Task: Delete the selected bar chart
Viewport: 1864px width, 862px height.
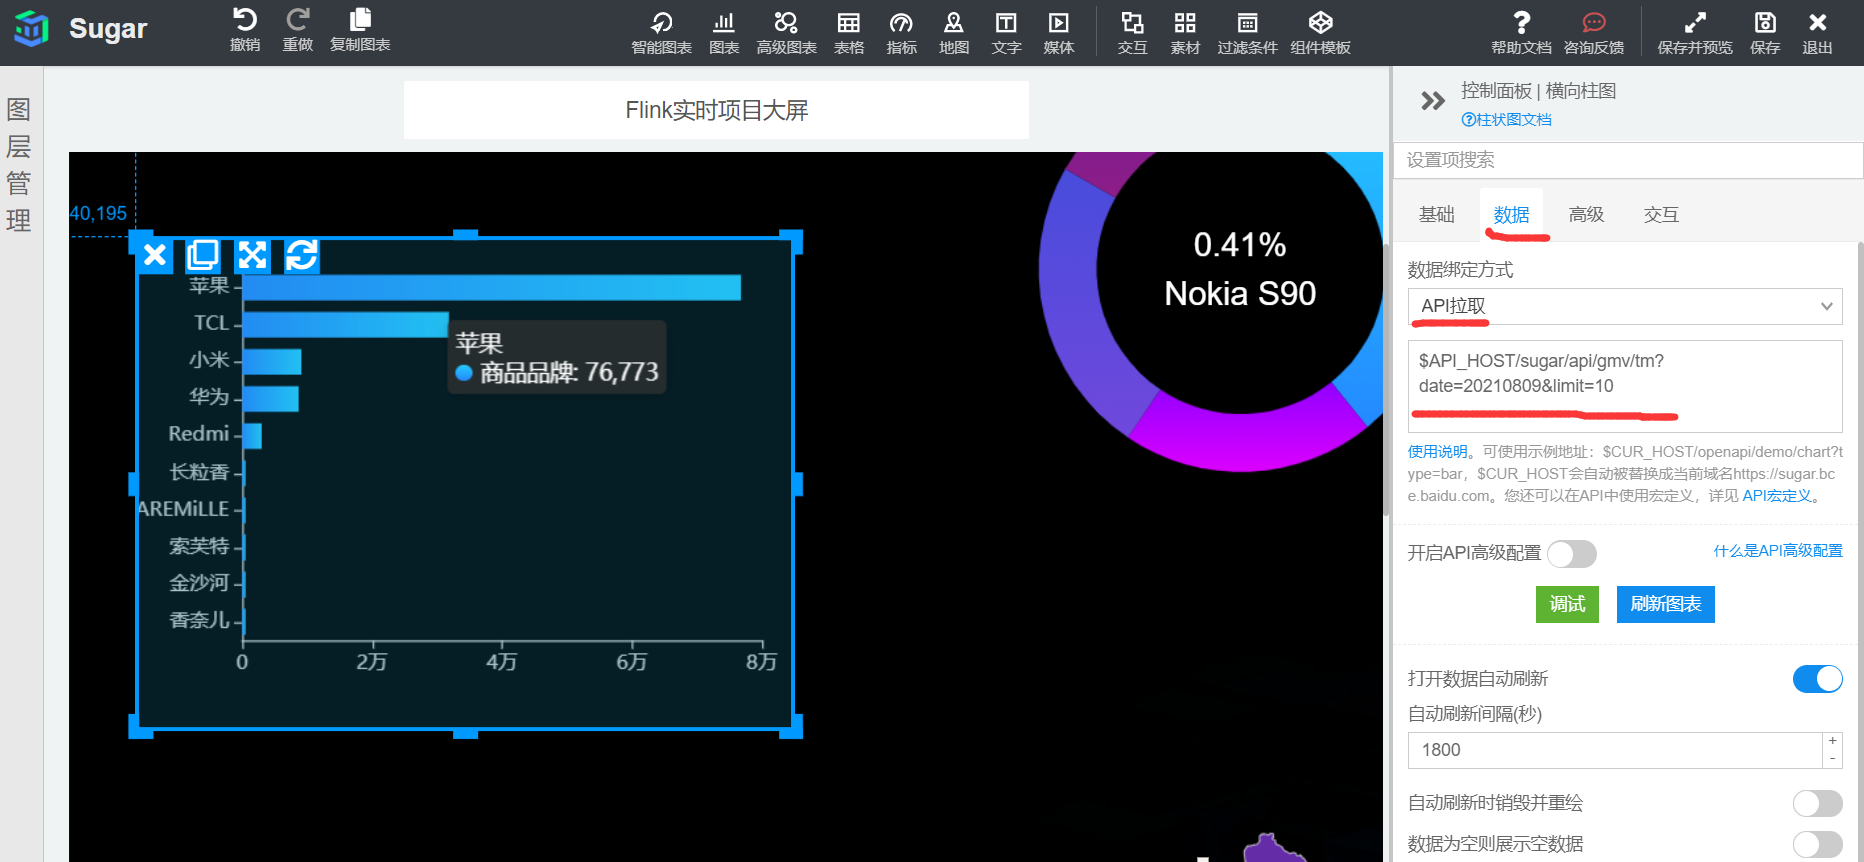Action: 155,256
